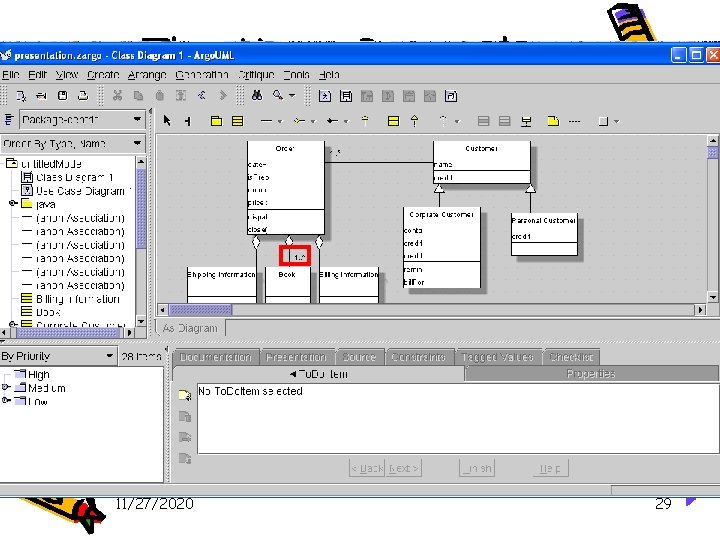
Task: Click the Save project icon
Action: (62, 96)
